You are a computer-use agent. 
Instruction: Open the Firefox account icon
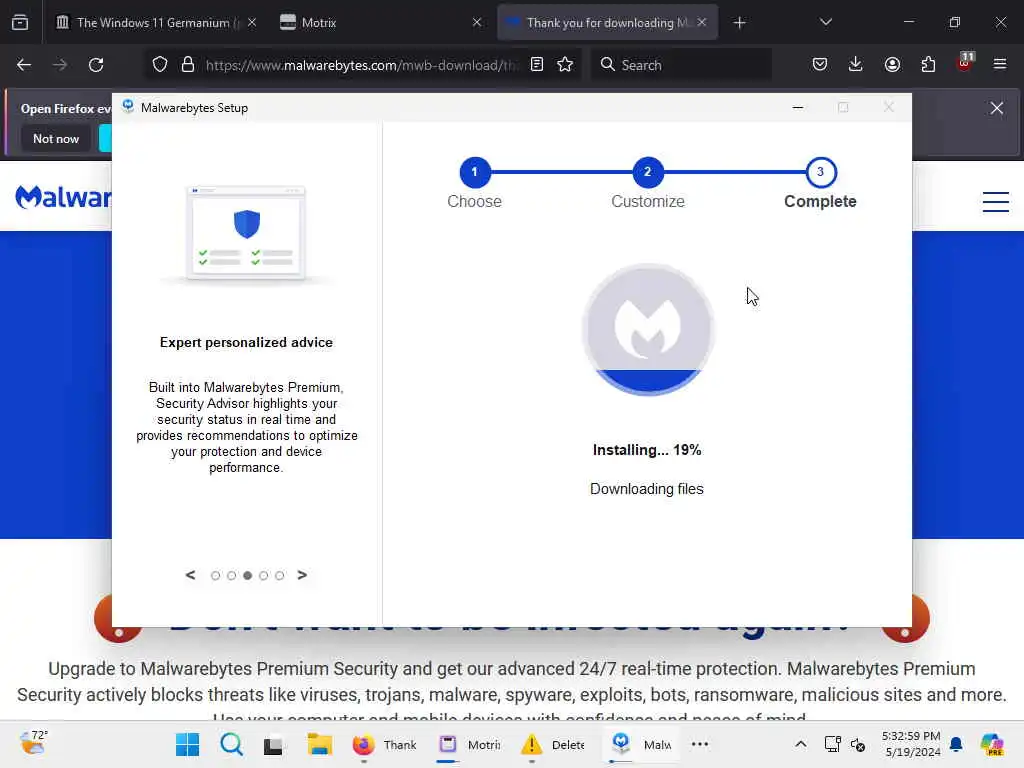point(892,65)
